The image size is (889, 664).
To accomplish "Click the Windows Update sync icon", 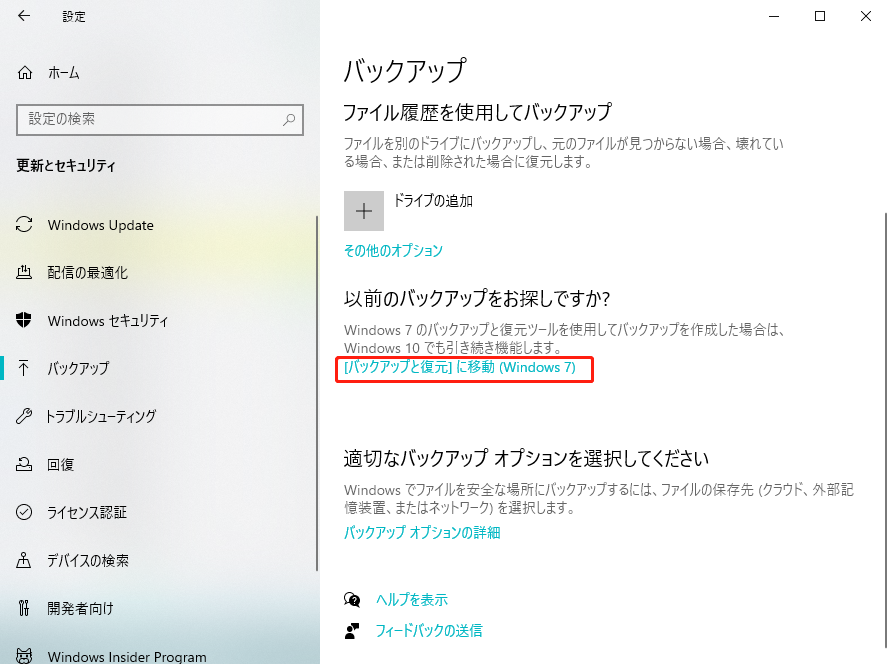I will pos(24,225).
